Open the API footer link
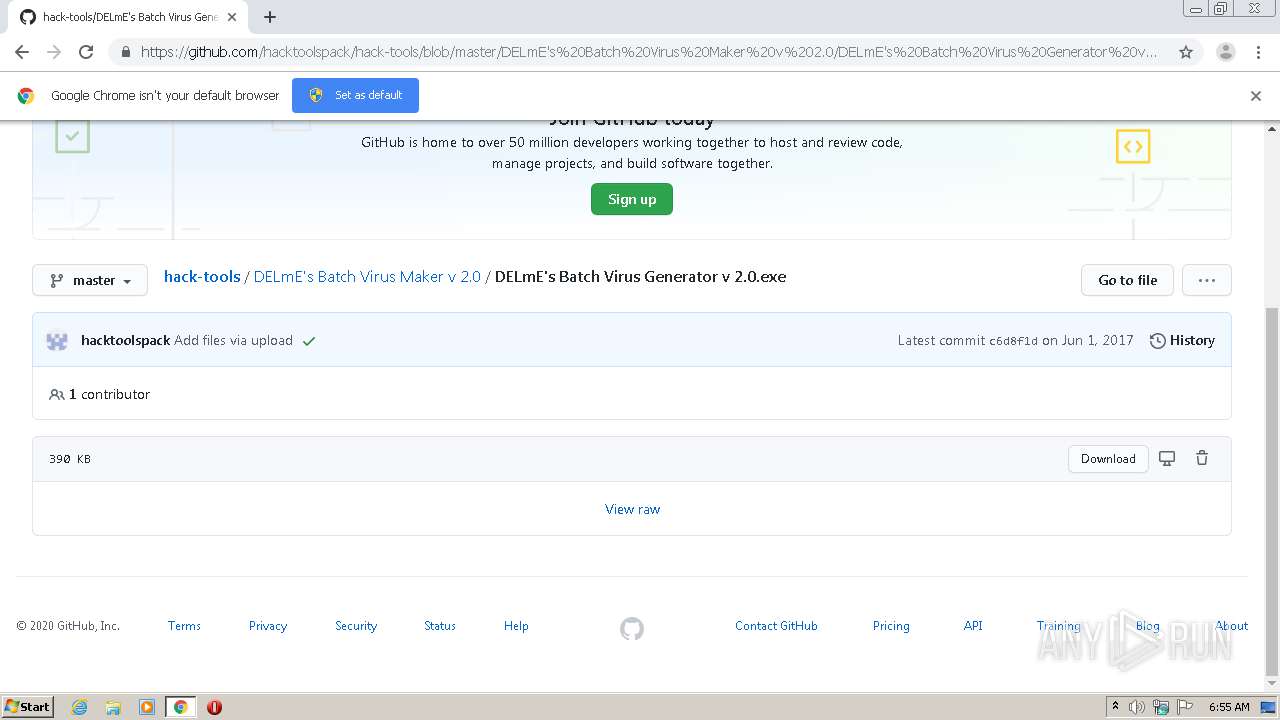 (973, 626)
